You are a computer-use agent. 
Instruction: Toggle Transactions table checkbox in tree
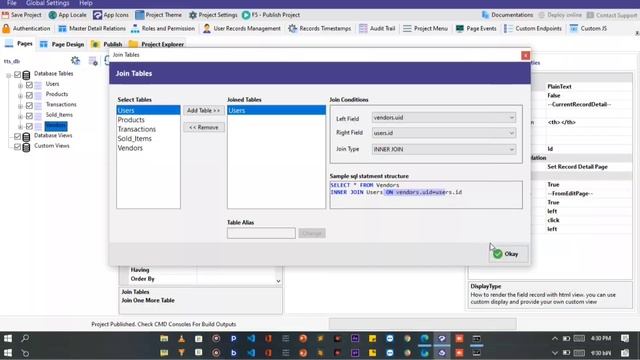click(29, 105)
